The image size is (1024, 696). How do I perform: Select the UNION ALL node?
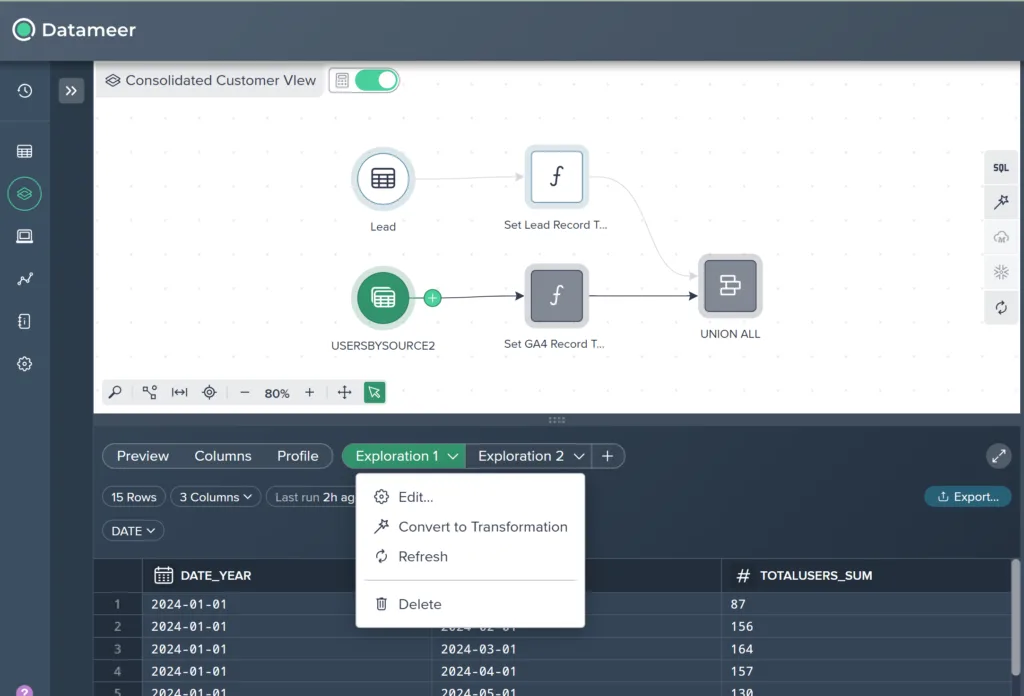pos(730,286)
